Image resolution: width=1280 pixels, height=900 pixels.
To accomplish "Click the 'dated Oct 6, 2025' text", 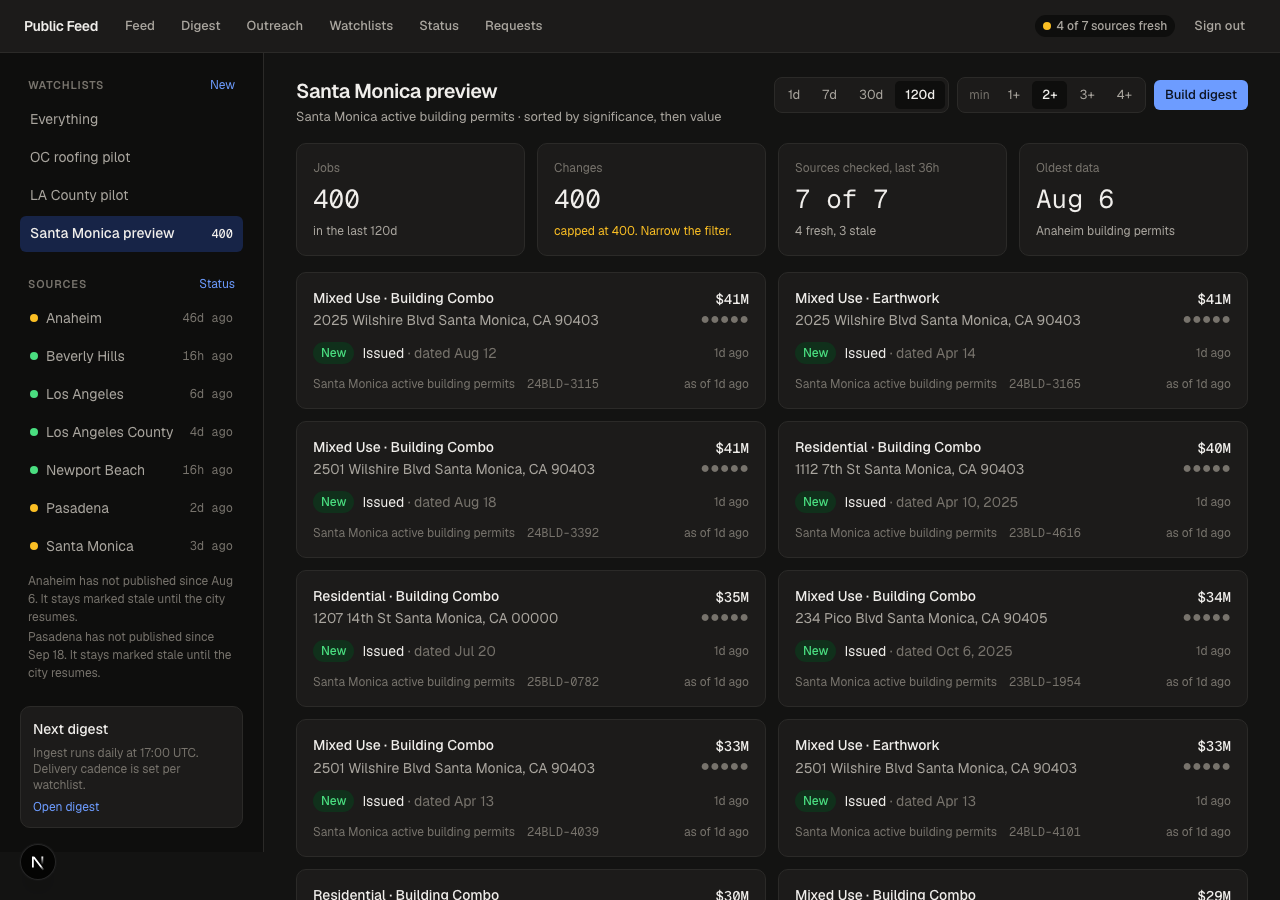I will [x=954, y=651].
